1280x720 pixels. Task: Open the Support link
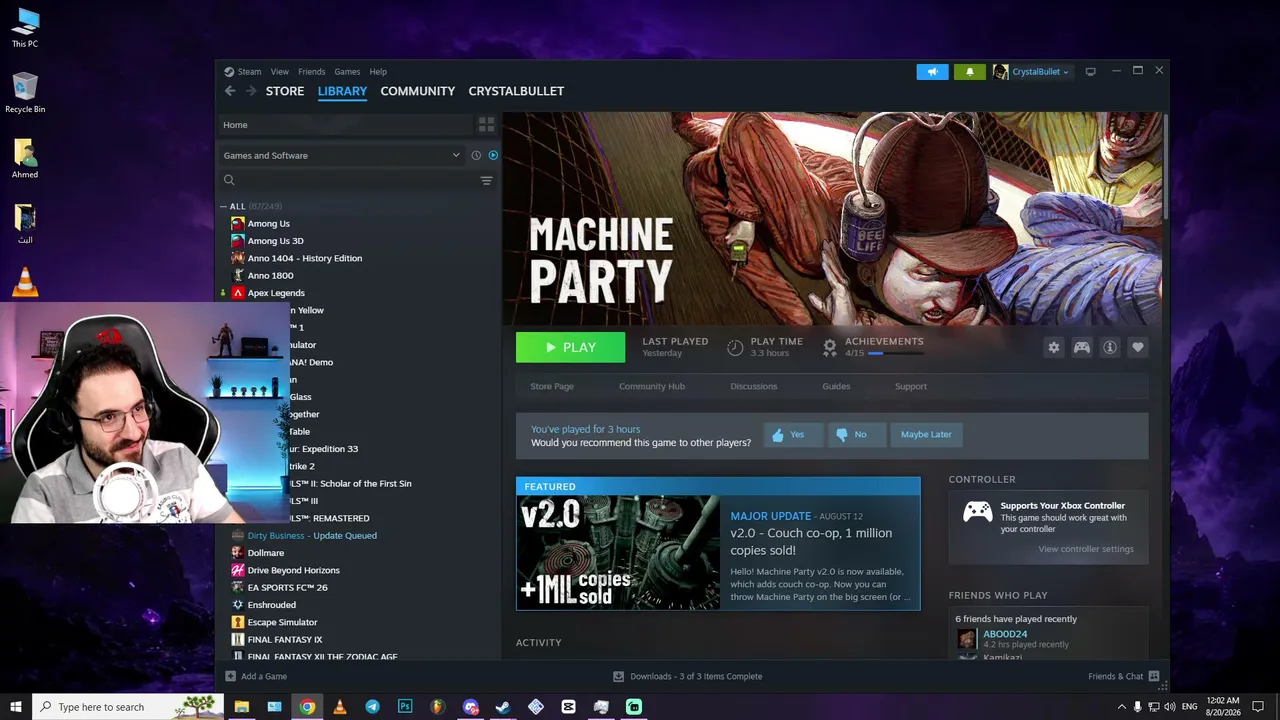pyautogui.click(x=911, y=387)
